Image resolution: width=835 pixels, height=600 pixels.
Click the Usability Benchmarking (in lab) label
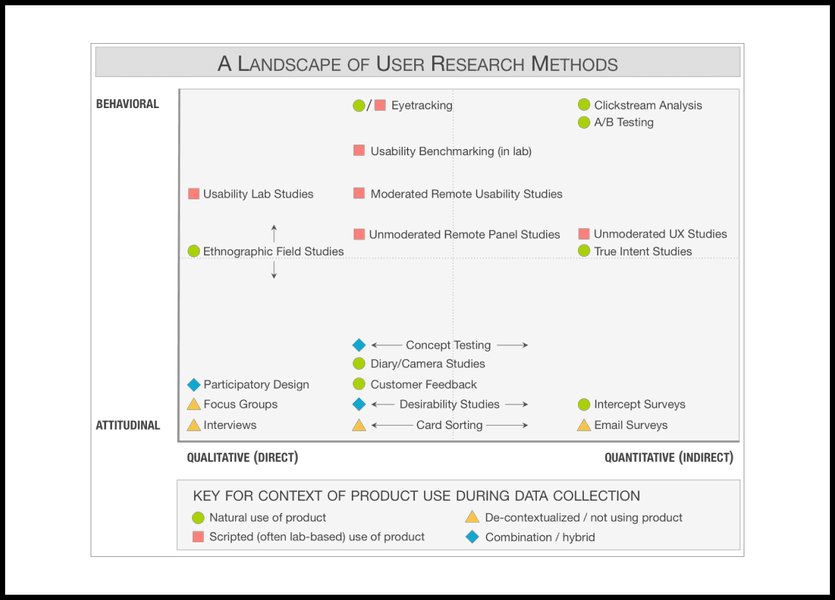[x=451, y=151]
